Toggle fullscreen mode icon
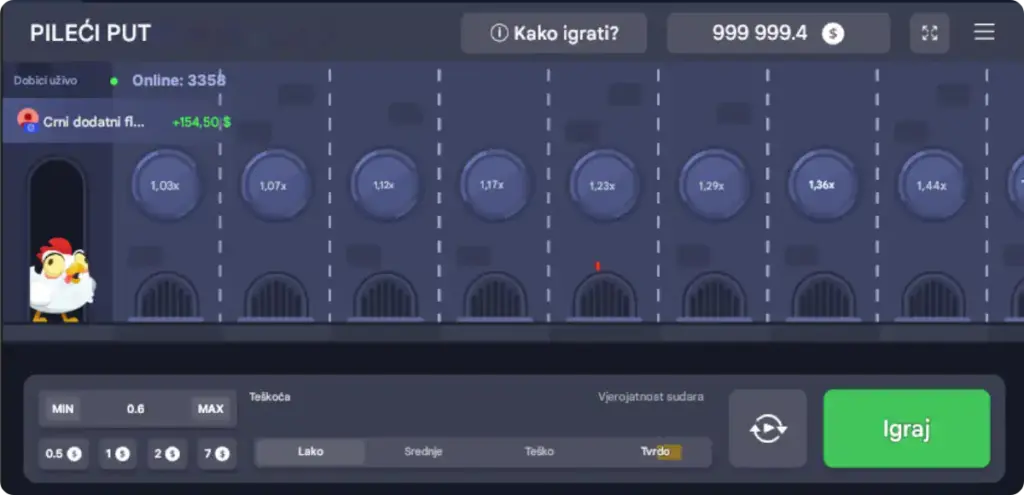1024x495 pixels. (x=929, y=33)
